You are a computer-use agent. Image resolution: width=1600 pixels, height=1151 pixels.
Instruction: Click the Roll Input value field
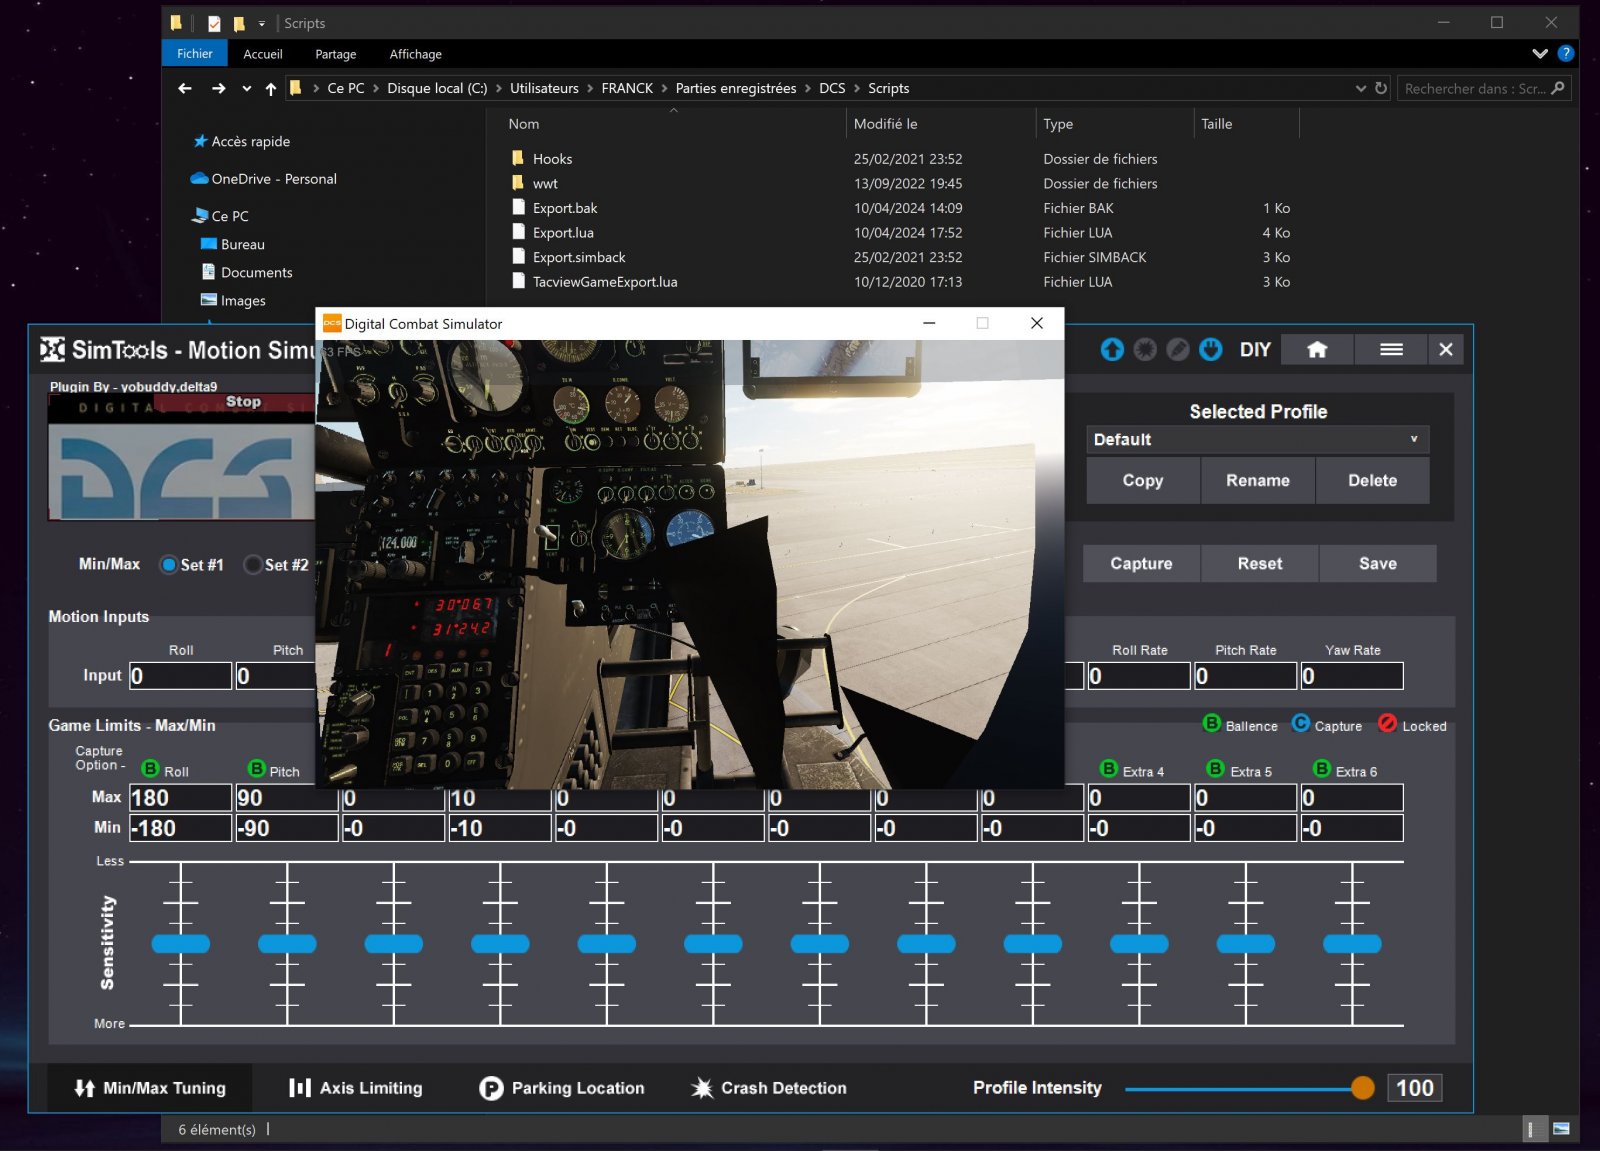point(180,676)
